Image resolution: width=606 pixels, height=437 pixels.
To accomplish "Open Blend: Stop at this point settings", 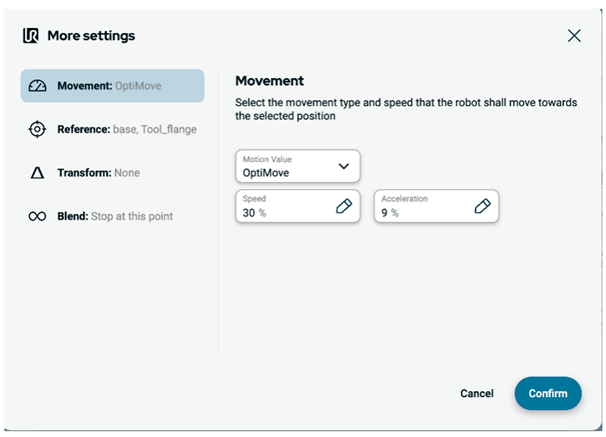I will point(115,216).
